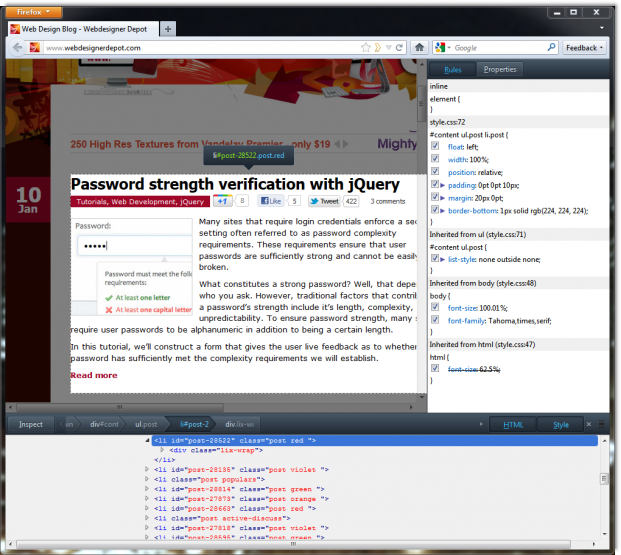Expand the list-style shorthand property
Viewport: 621px width, 555px height.
[443, 259]
